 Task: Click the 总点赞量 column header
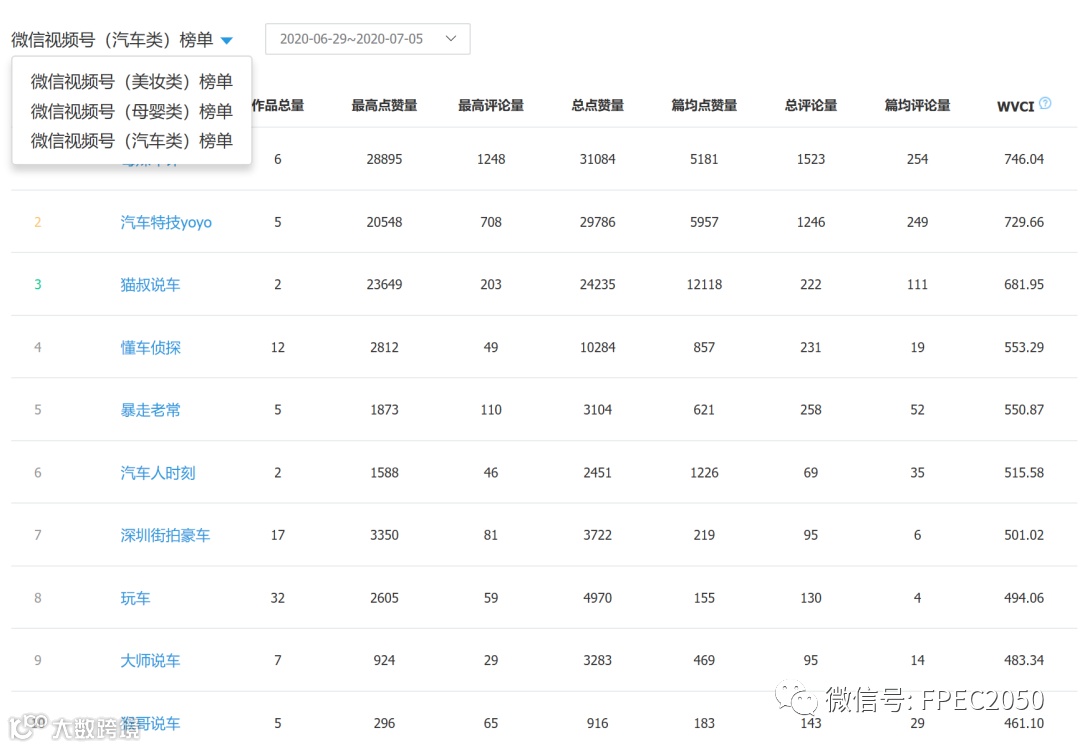(598, 105)
